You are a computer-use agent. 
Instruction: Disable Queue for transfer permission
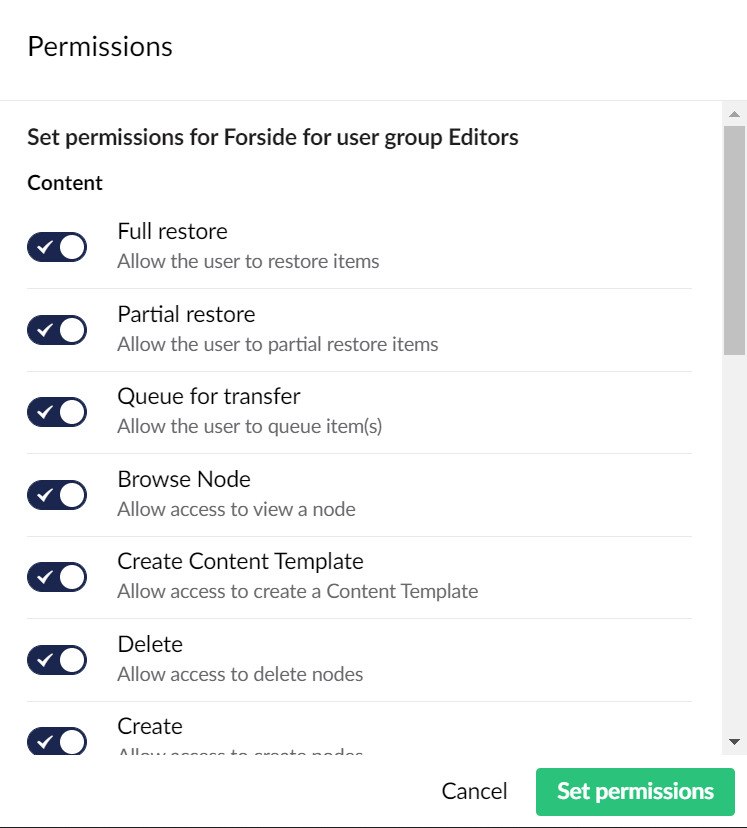56,411
